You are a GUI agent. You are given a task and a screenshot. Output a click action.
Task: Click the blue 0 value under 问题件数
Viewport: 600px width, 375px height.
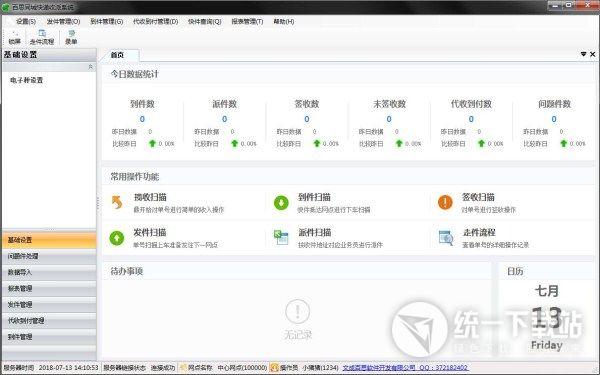click(x=554, y=119)
